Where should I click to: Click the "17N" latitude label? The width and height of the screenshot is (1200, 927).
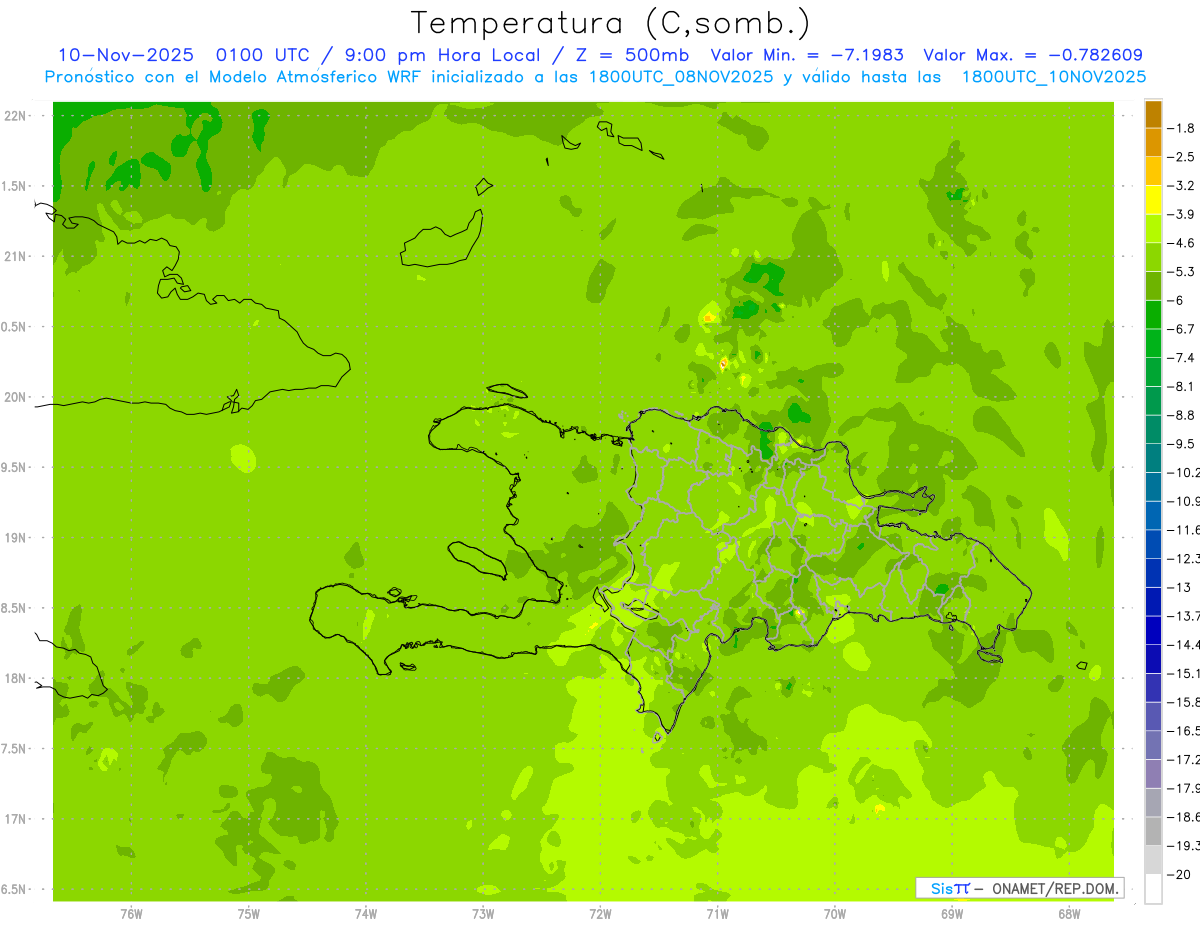pos(16,819)
